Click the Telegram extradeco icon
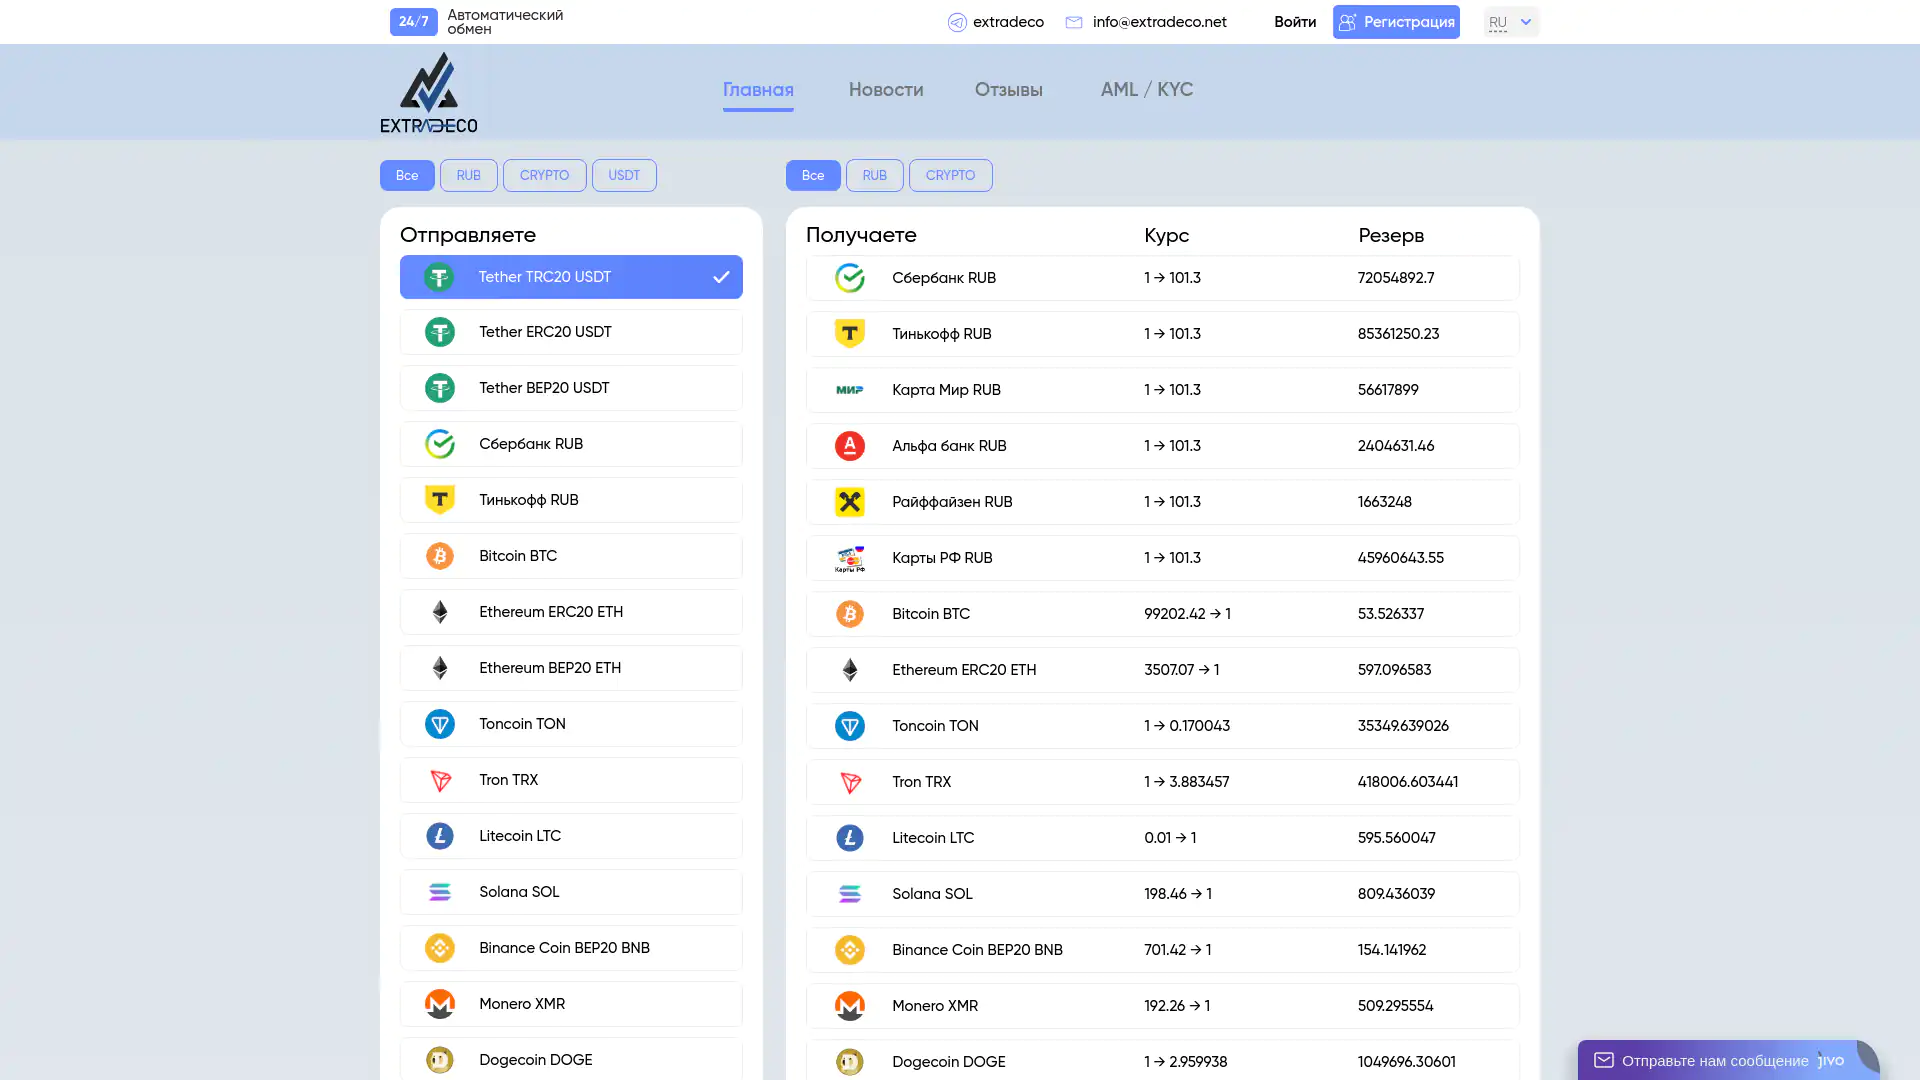1920x1080 pixels. (957, 22)
